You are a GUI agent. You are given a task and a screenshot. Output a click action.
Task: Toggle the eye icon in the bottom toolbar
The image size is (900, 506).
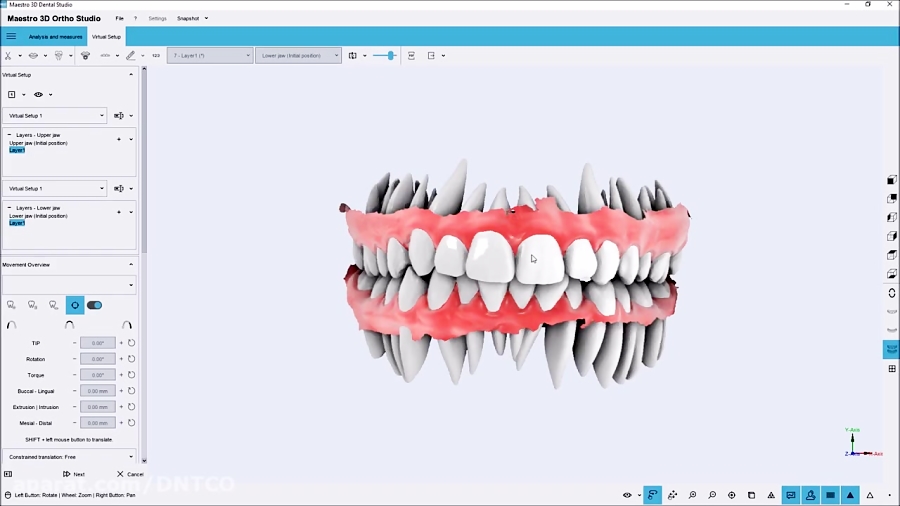click(627, 495)
